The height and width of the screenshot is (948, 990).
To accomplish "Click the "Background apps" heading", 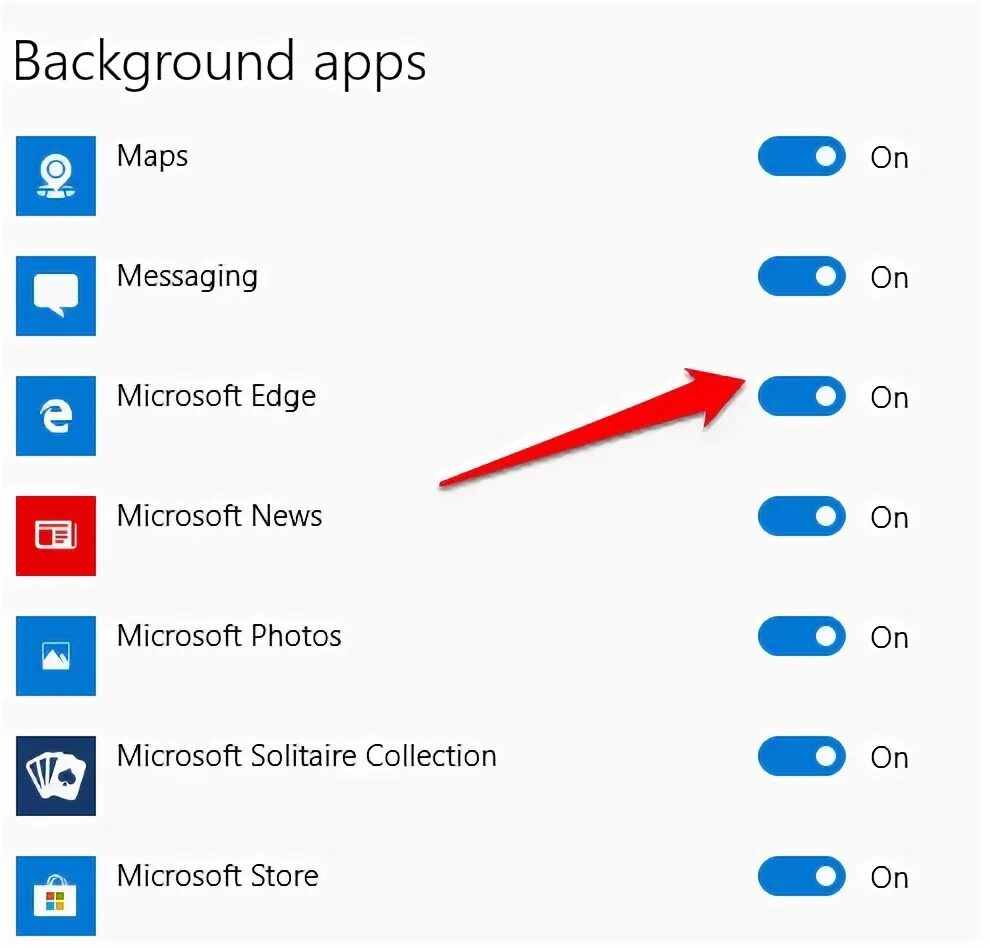I will (x=220, y=65).
